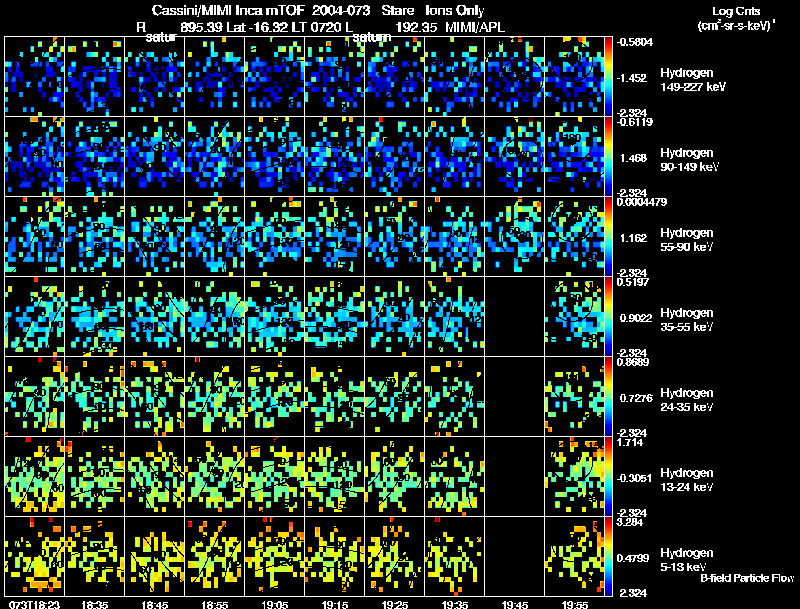
Task: Select the '19:45' time axis label
Action: 514,604
